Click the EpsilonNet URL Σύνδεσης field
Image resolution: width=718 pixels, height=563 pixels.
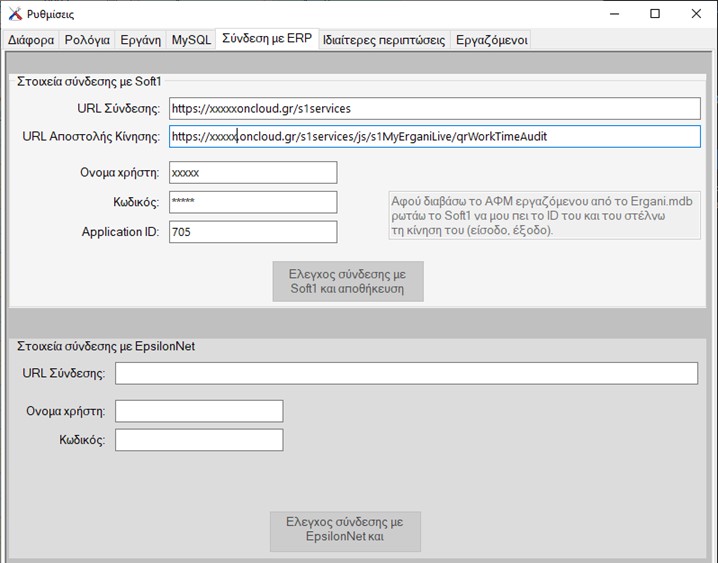405,373
